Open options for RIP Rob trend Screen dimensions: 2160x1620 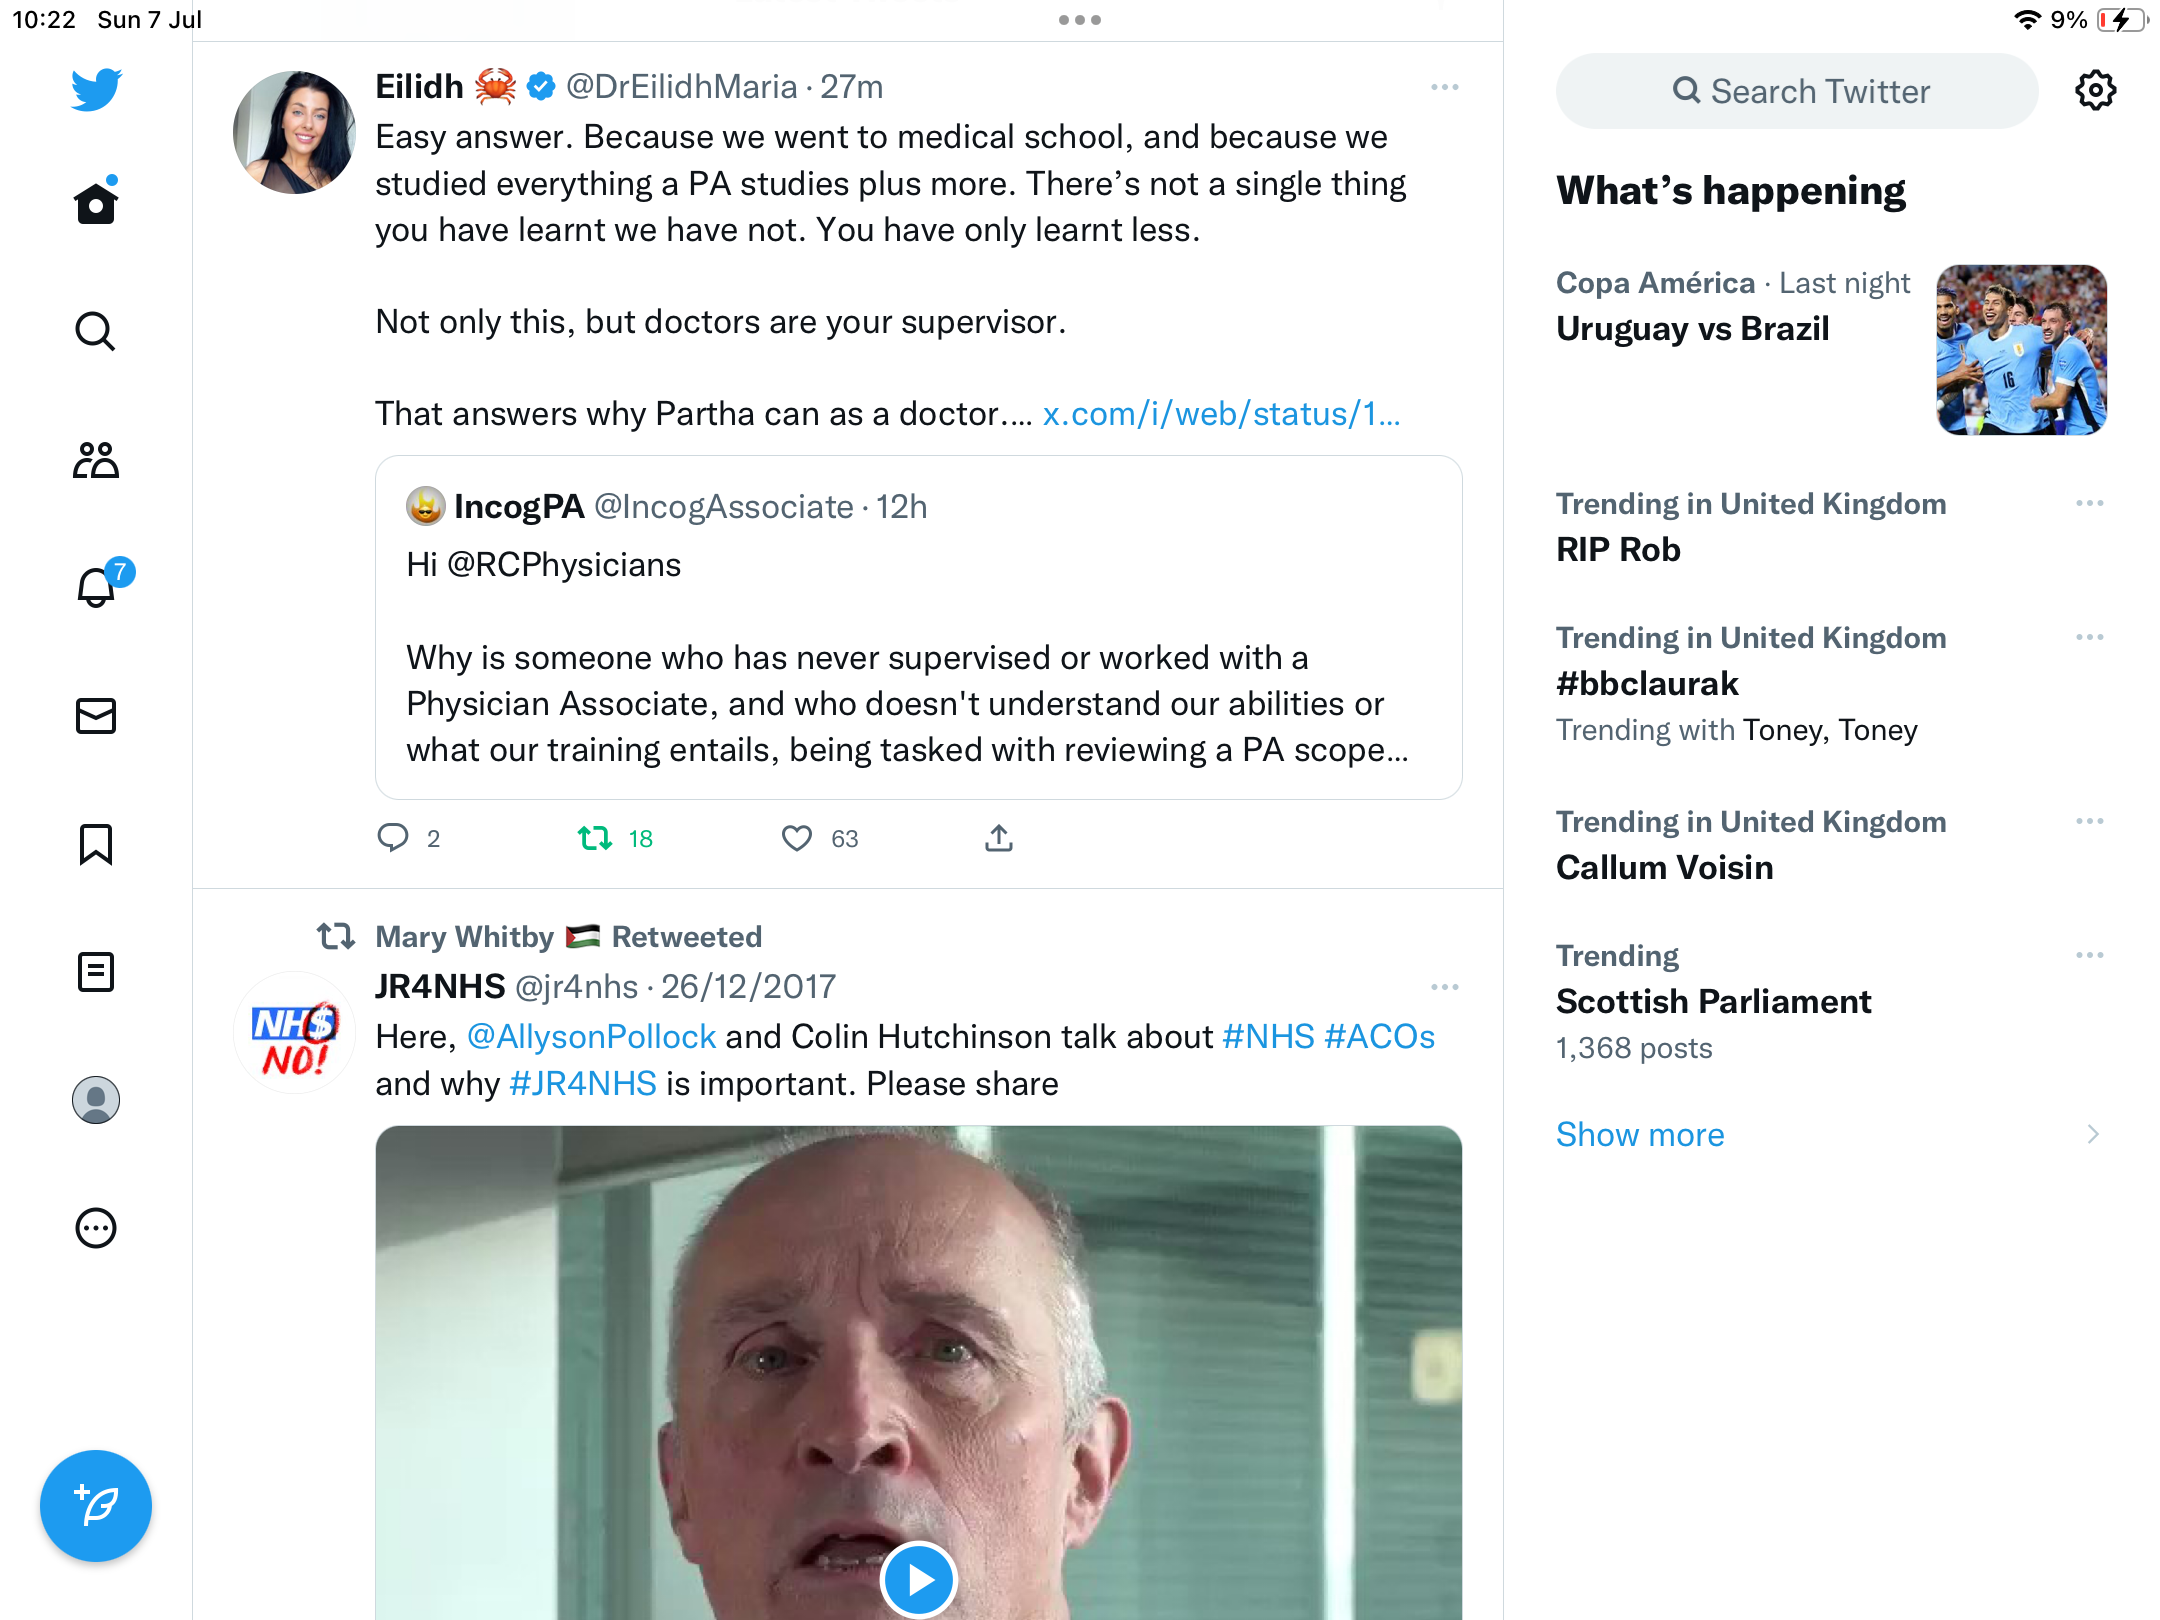(2089, 503)
